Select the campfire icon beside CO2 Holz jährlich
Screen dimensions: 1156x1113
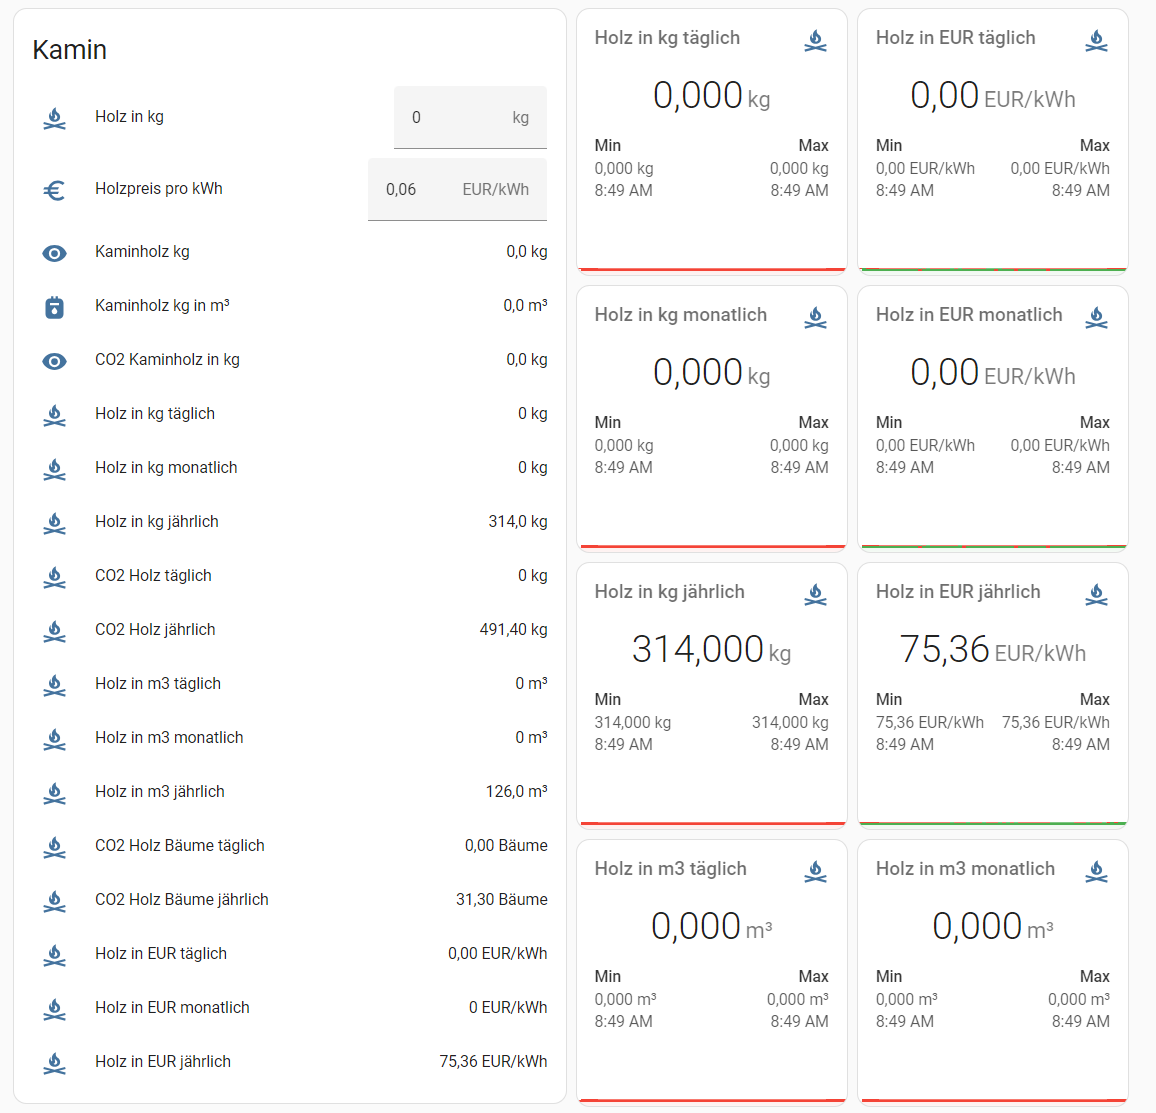(55, 631)
